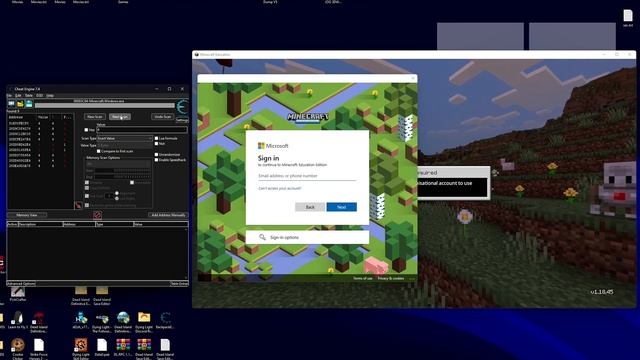640x360 pixels.
Task: Click the Next Scan button
Action: pyautogui.click(x=120, y=117)
